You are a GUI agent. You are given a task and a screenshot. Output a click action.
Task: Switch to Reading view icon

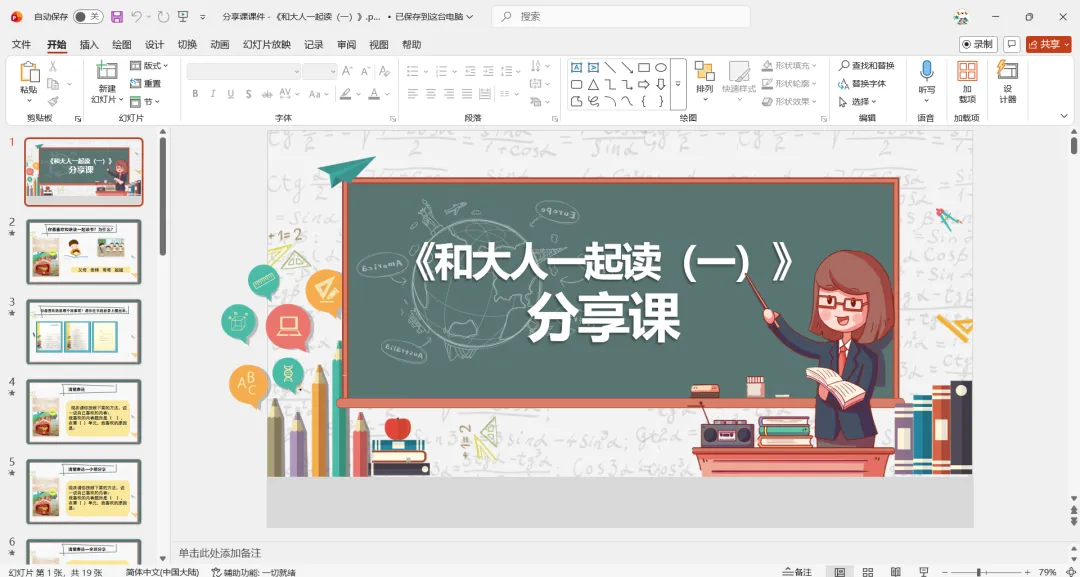(x=895, y=571)
